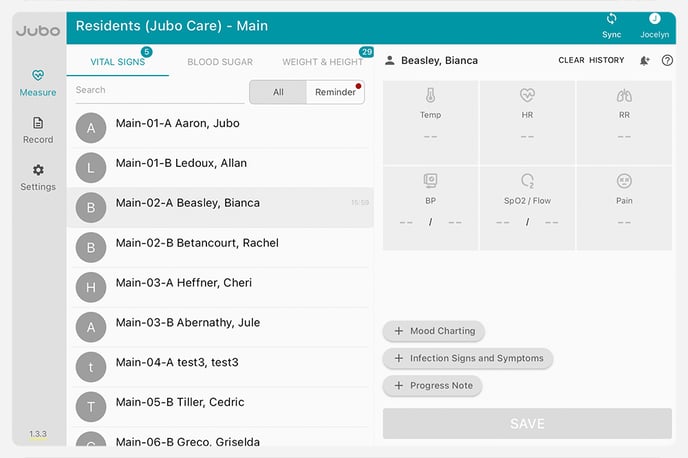The image size is (688, 458).
Task: Click avatar for Beasley, Bianca row
Action: coord(91,208)
